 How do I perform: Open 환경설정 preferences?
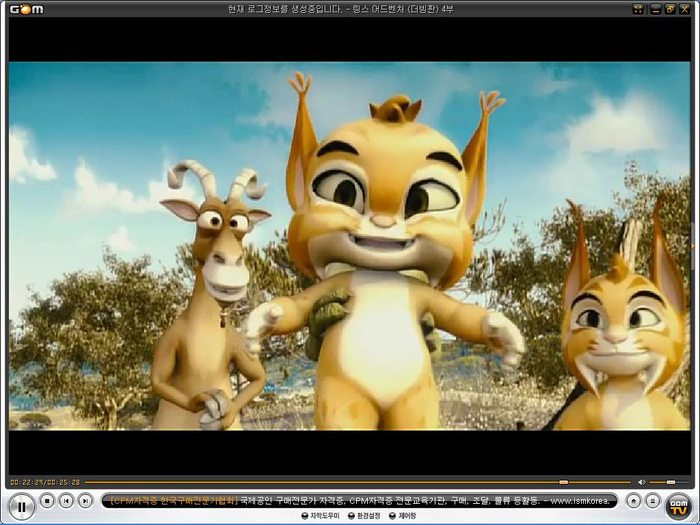364,516
